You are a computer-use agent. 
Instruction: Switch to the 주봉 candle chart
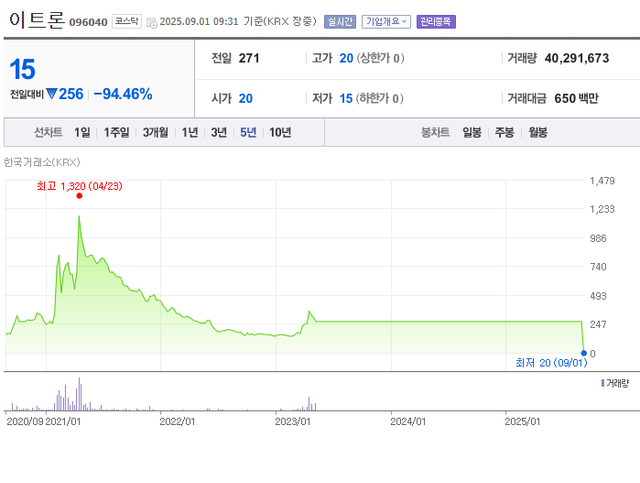pyautogui.click(x=504, y=132)
